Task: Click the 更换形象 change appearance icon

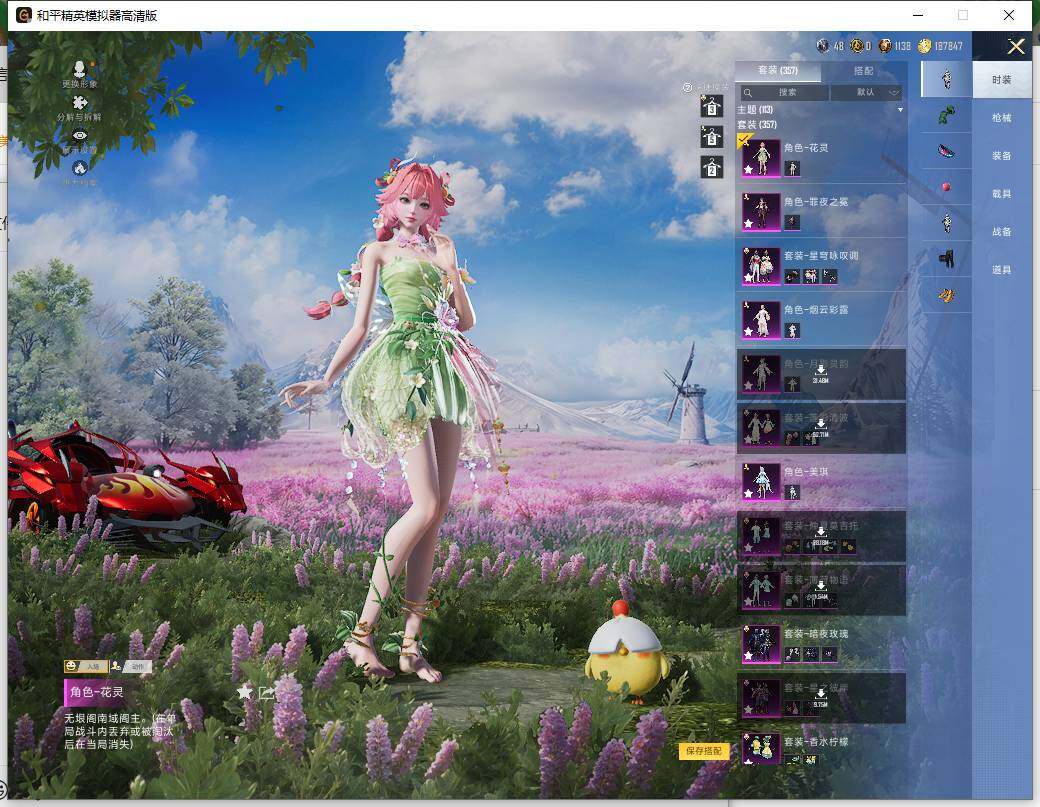Action: point(79,68)
